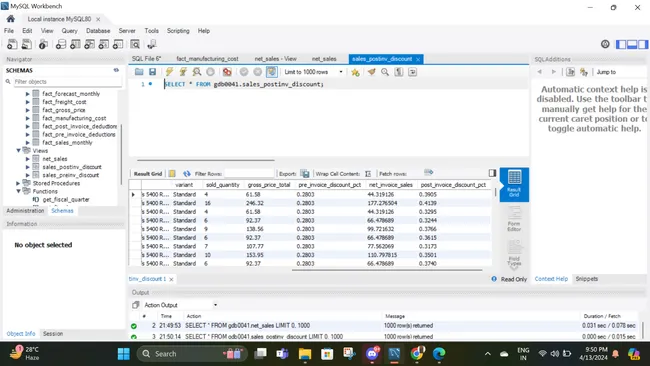650x366 pixels.
Task: Toggle the right sidebar panel visibility
Action: click(643, 44)
